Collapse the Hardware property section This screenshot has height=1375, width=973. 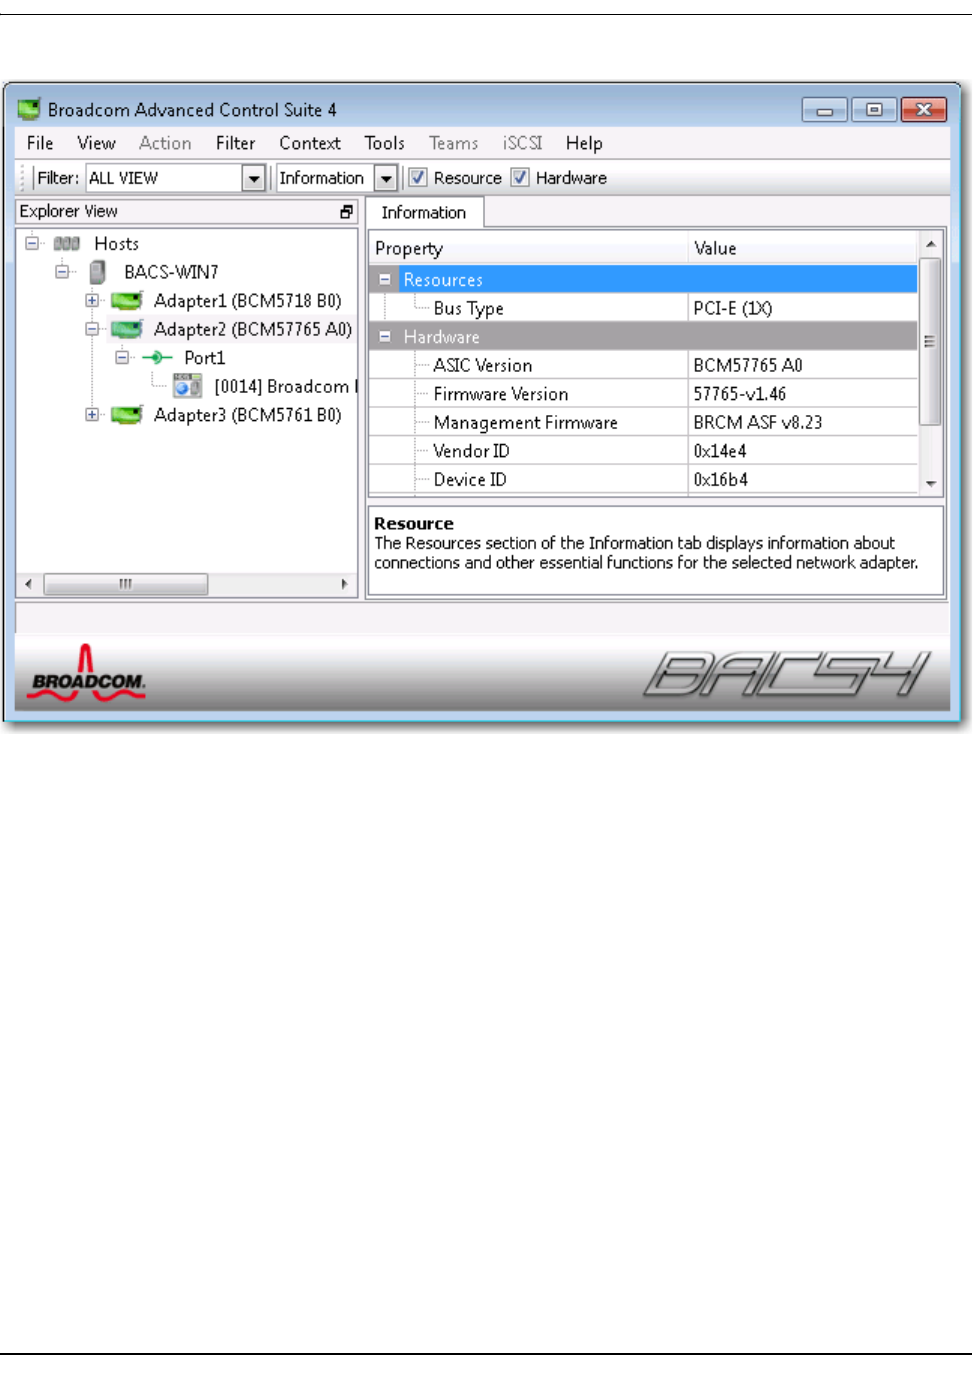[385, 337]
